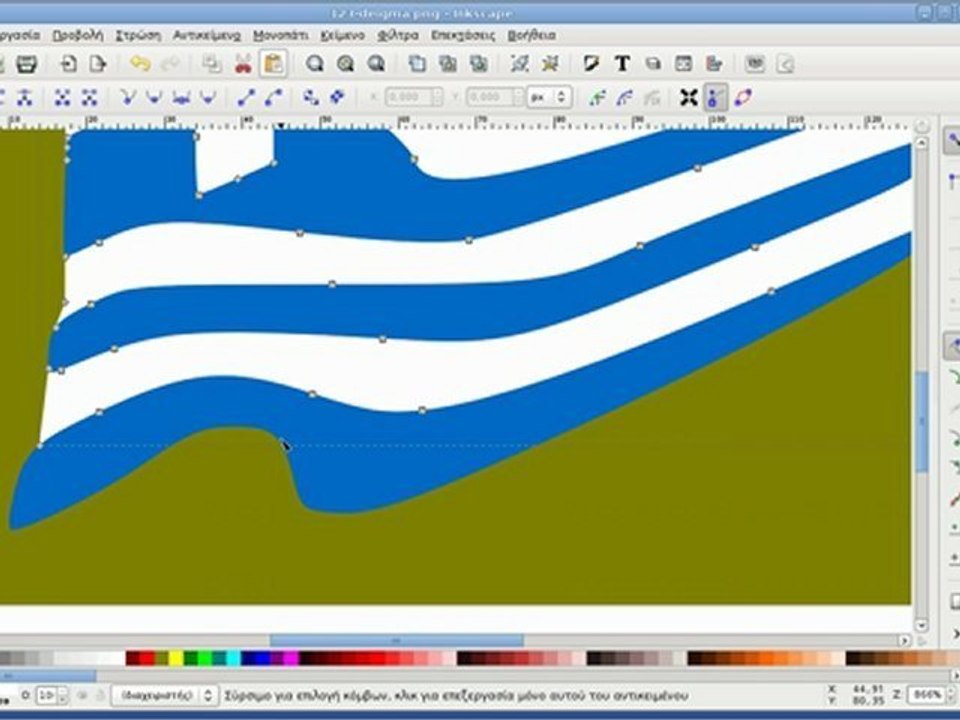Screen dimensions: 960x720
Task: Click the Print document icon
Action: click(x=26, y=64)
